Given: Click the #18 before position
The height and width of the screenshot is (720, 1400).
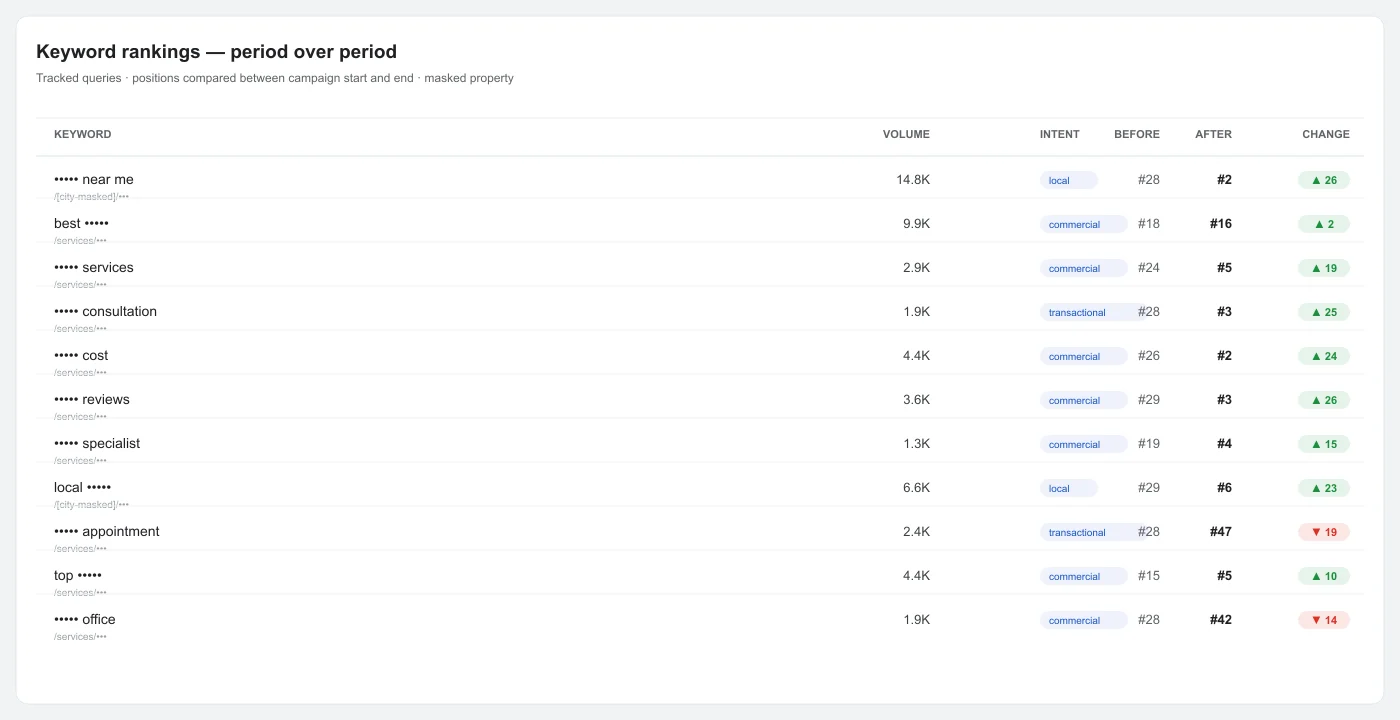Looking at the screenshot, I should pyautogui.click(x=1149, y=224).
